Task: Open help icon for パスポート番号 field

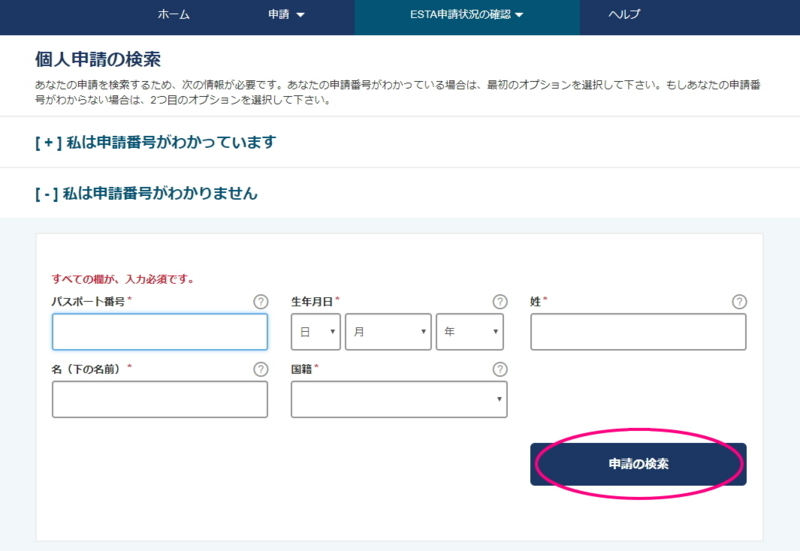Action: coord(261,302)
